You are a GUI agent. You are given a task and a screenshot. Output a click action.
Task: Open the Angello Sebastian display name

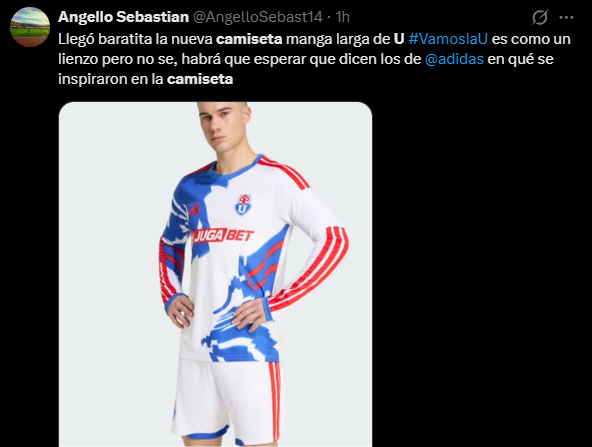123,17
